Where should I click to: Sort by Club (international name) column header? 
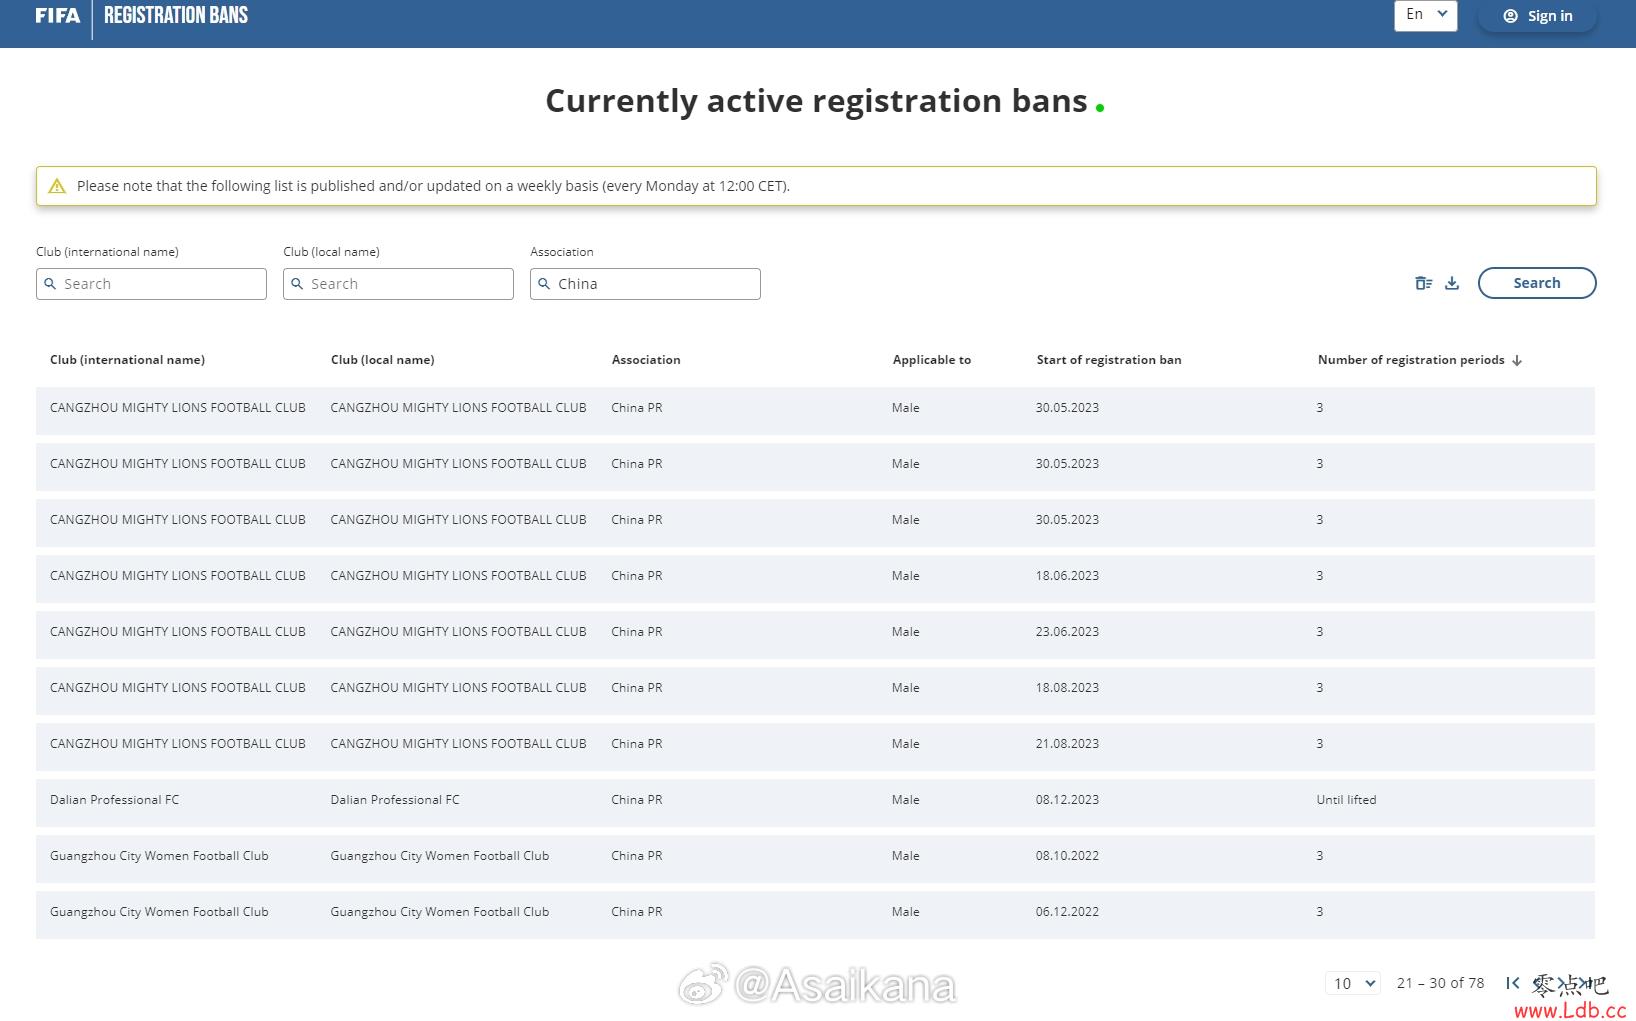tap(127, 360)
